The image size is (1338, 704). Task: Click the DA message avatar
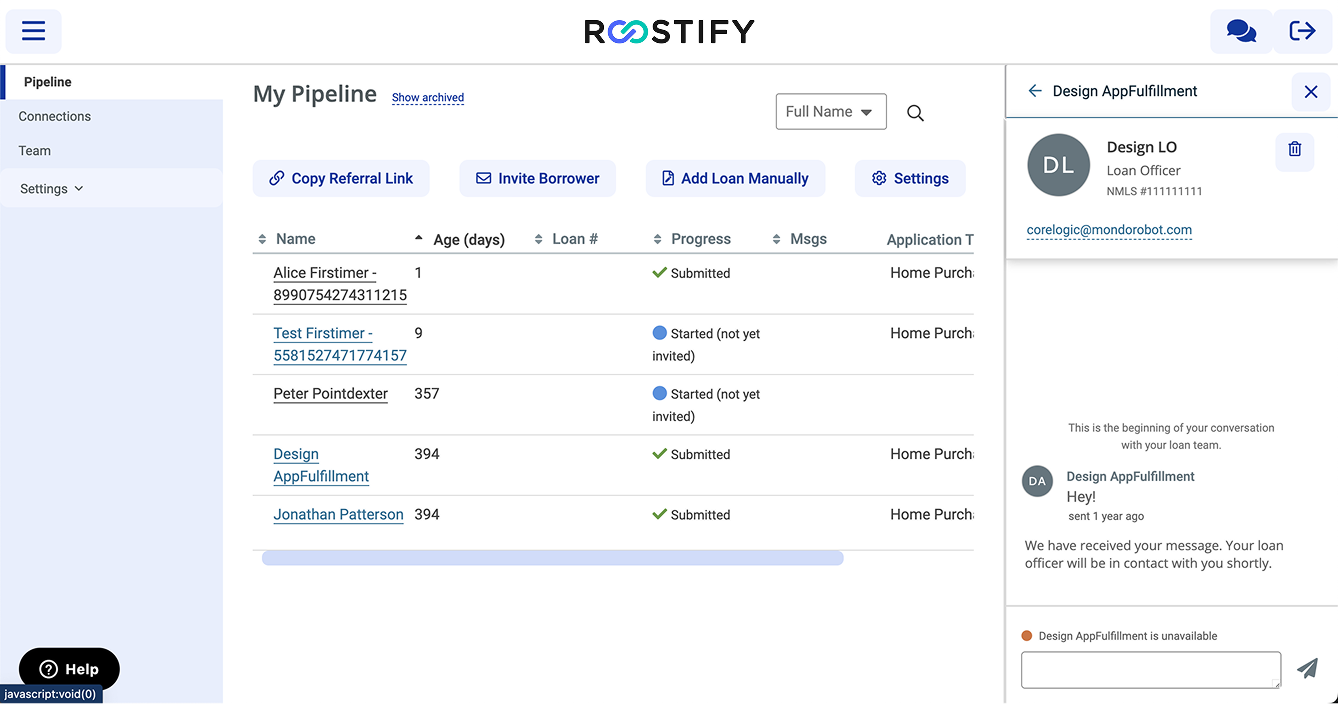[x=1037, y=481]
